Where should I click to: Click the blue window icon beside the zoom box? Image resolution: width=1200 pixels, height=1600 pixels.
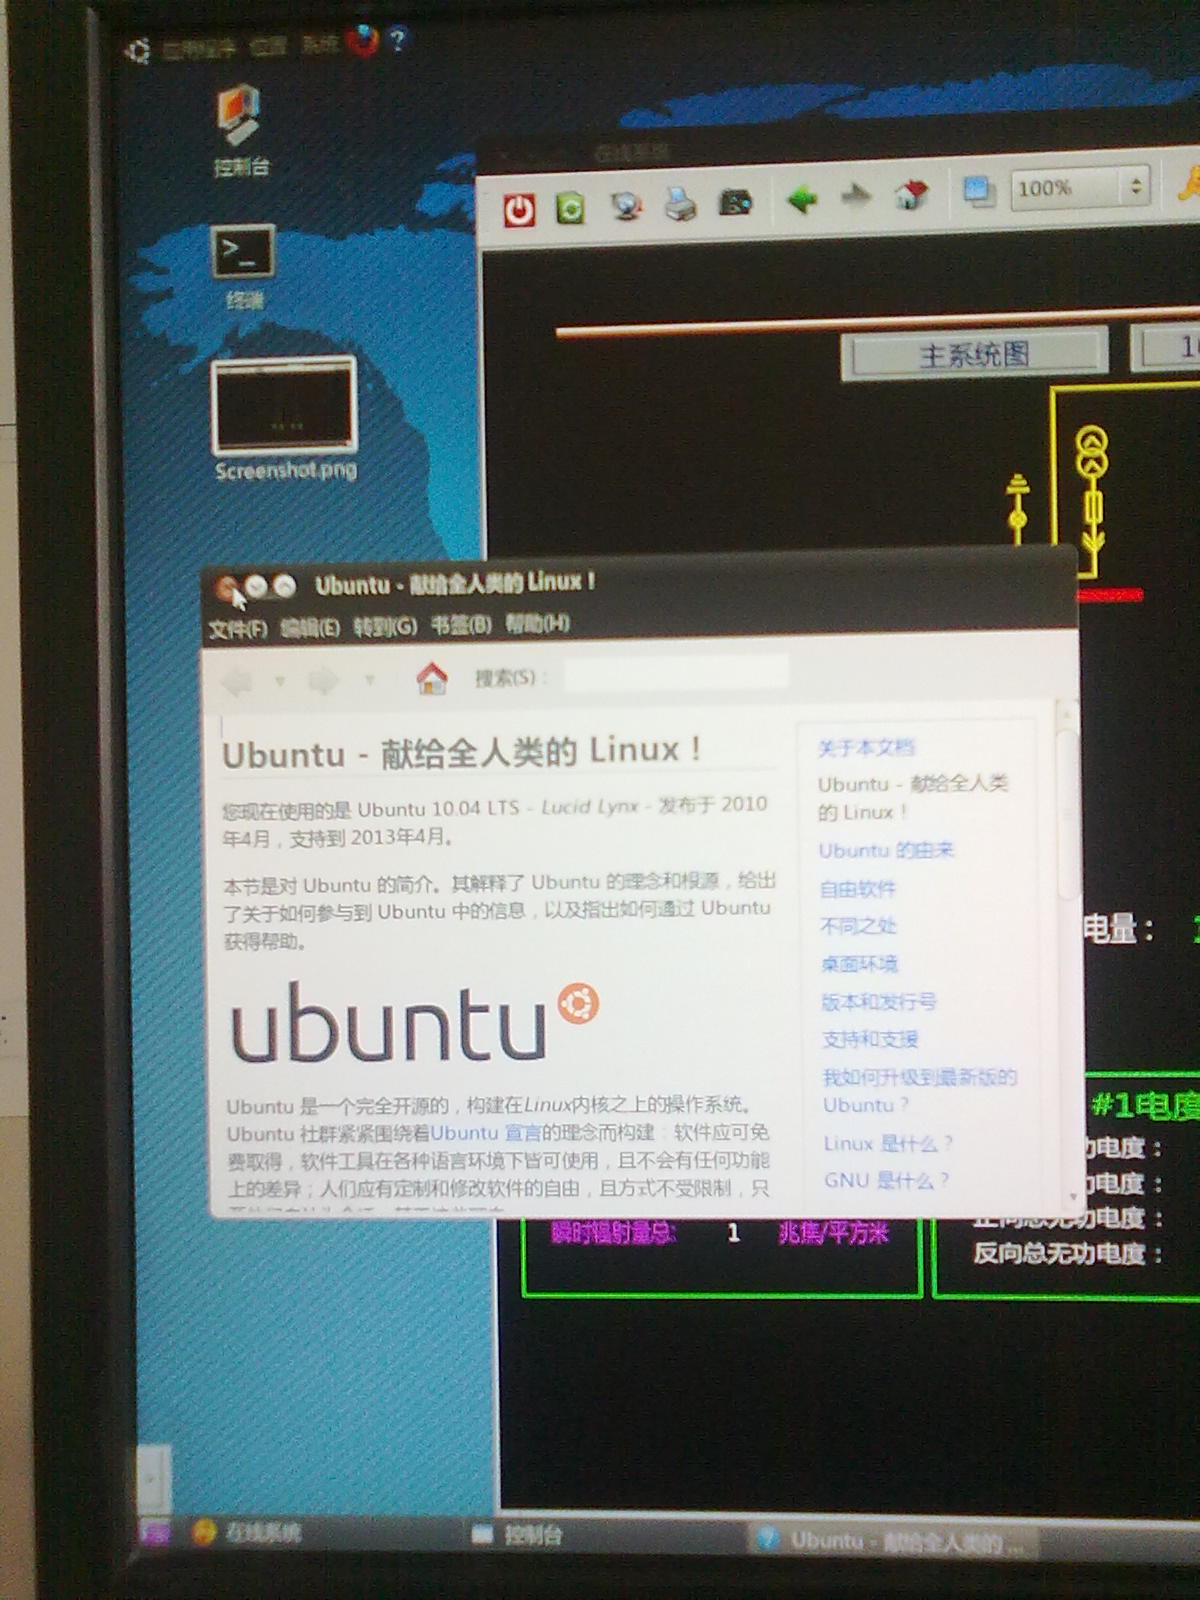pyautogui.click(x=979, y=191)
